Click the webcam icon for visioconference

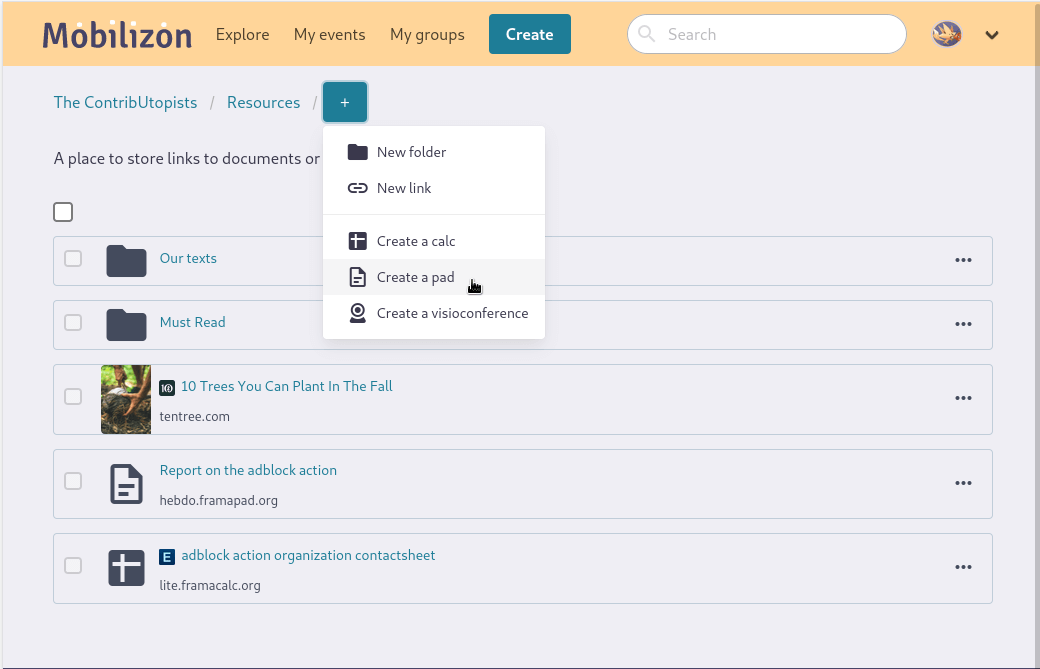357,313
